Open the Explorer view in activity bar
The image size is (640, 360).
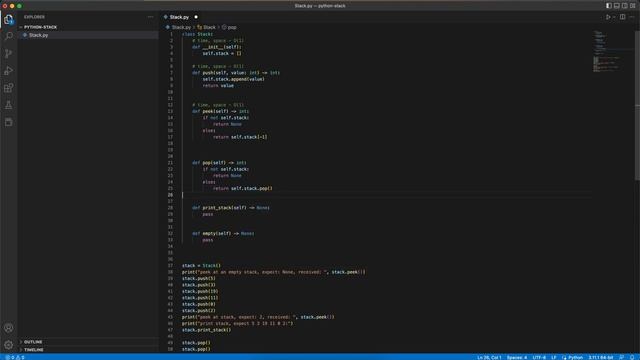[x=9, y=19]
